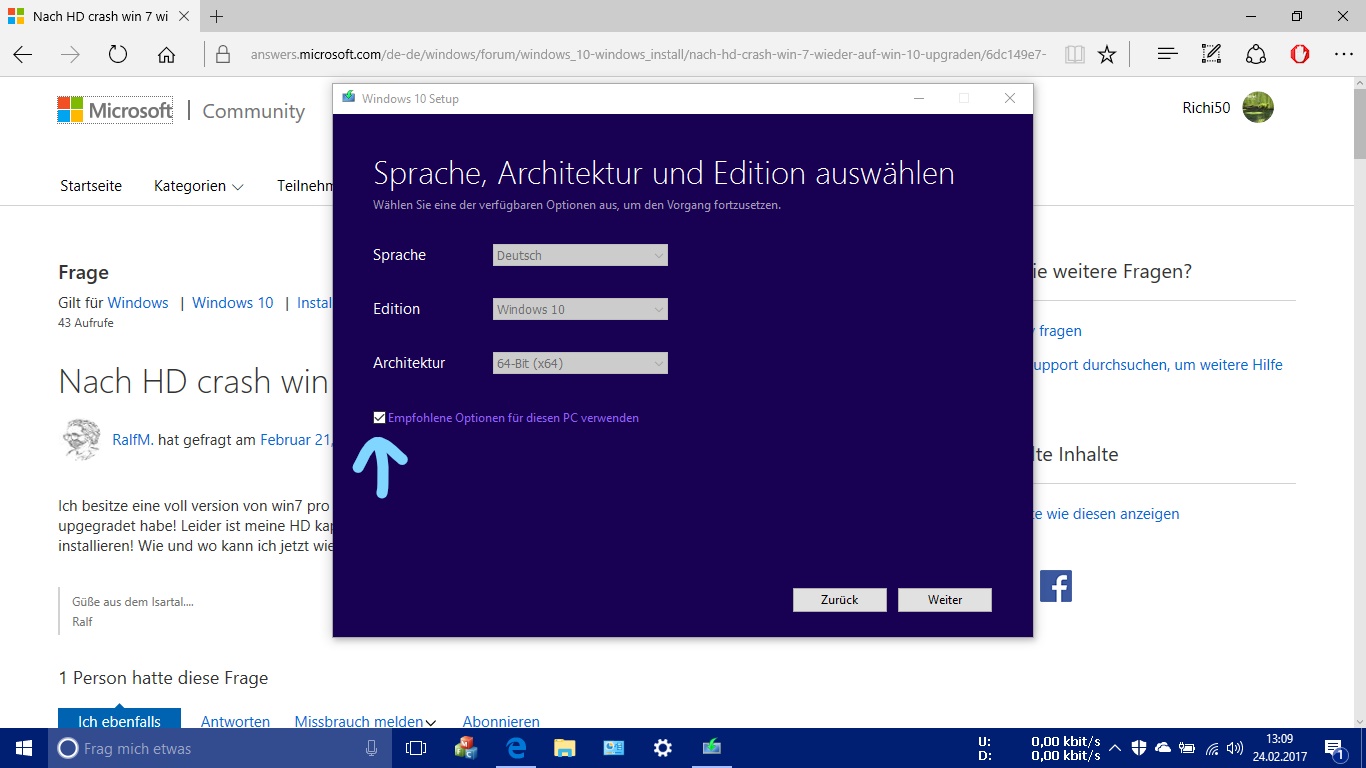Open the Windows Start menu
This screenshot has width=1366, height=768.
[x=23, y=748]
